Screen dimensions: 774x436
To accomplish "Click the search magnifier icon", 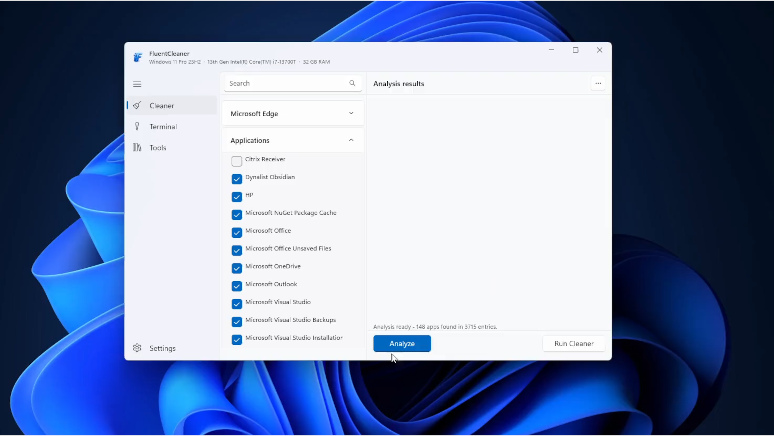I will click(352, 83).
